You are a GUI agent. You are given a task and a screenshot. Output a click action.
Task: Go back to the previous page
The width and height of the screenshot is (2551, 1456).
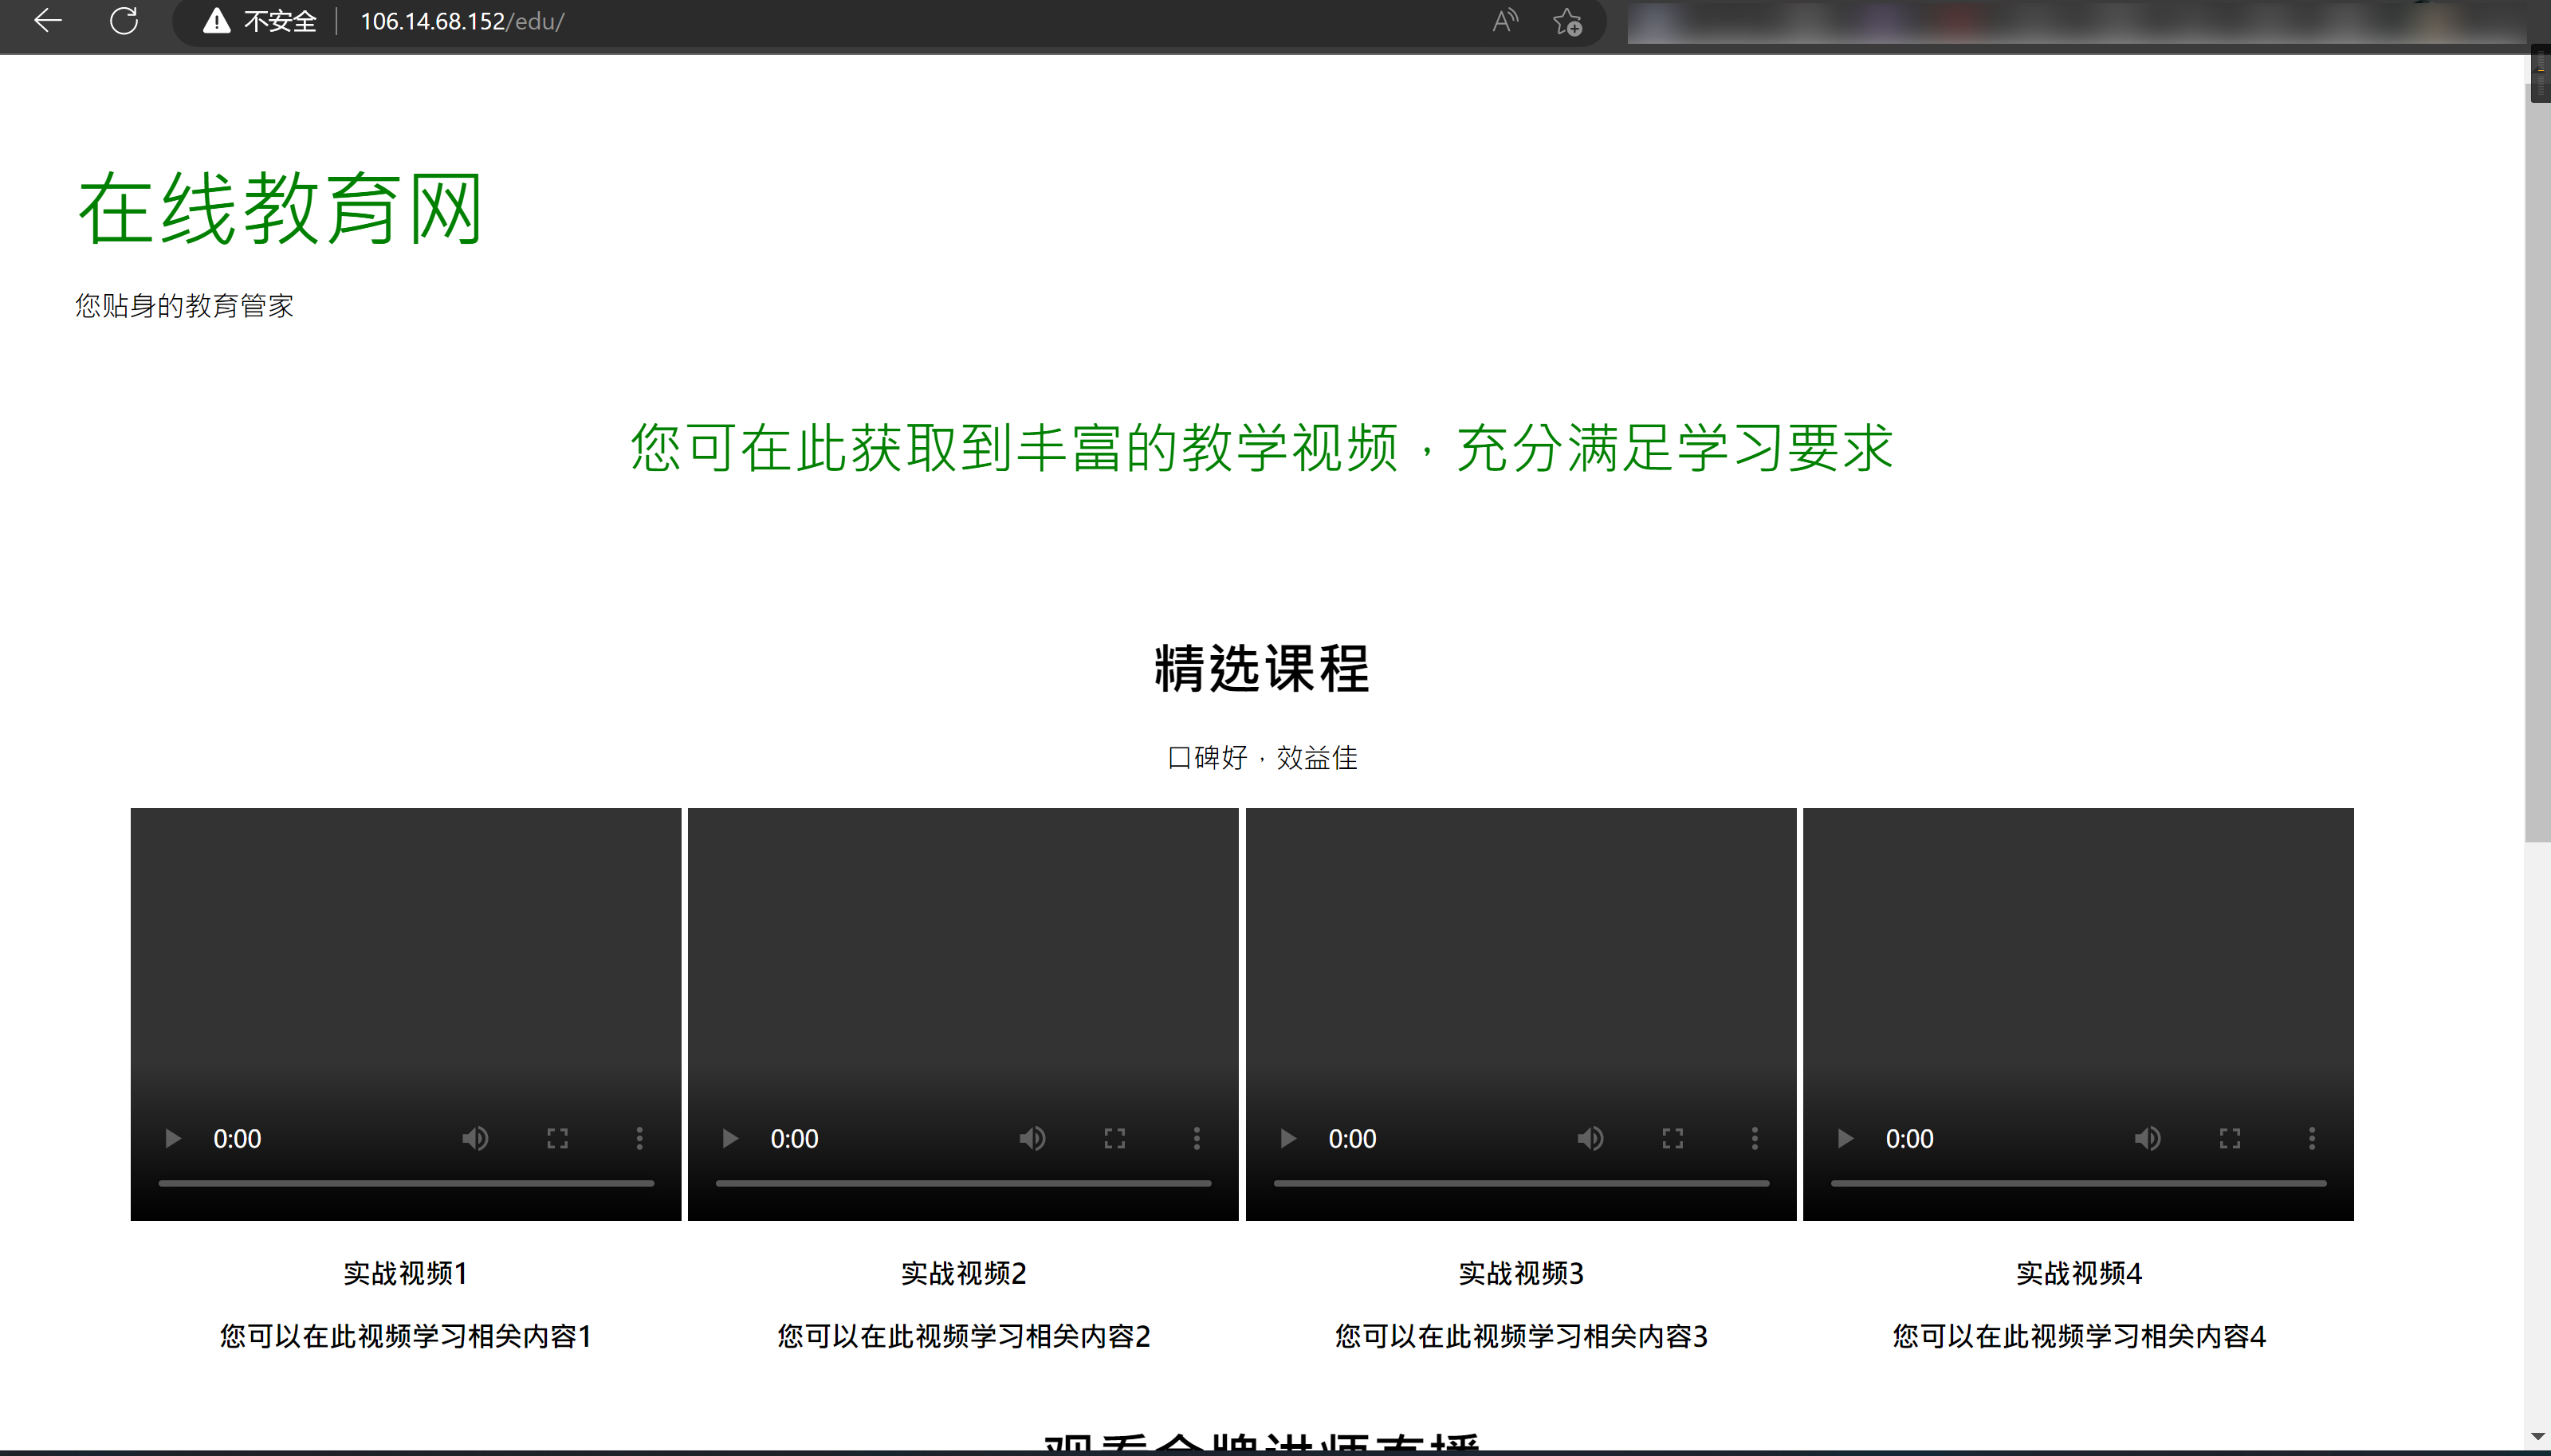coord(46,20)
